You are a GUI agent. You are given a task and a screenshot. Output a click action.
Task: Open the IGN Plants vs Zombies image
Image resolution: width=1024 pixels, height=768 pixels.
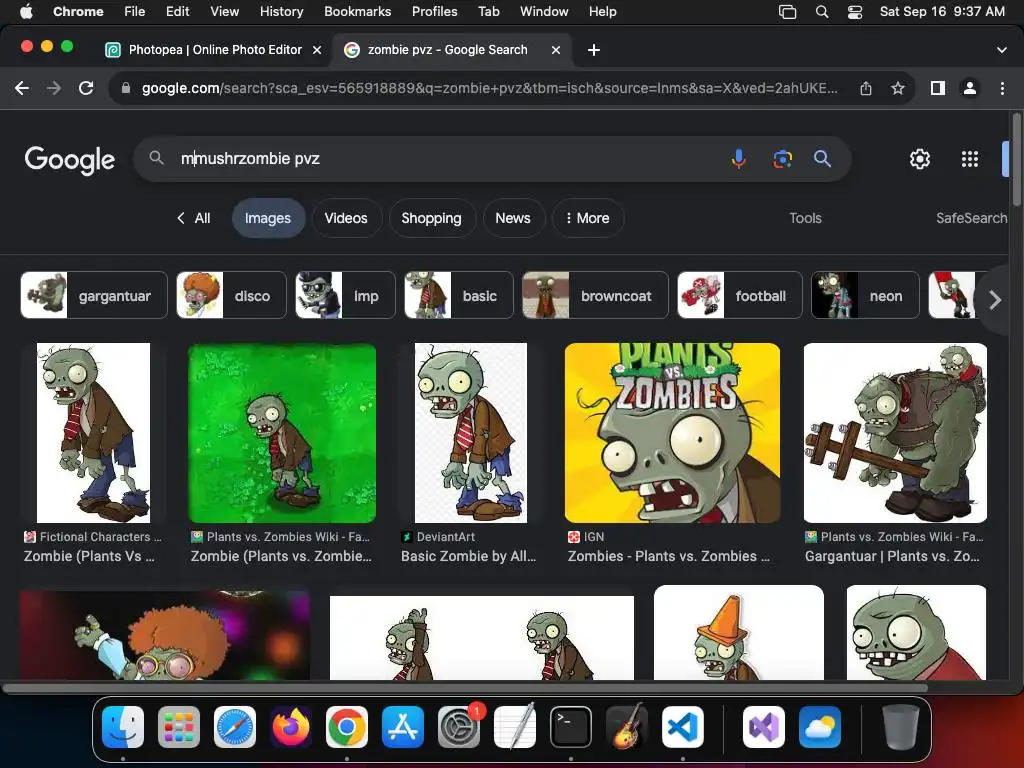coord(672,432)
